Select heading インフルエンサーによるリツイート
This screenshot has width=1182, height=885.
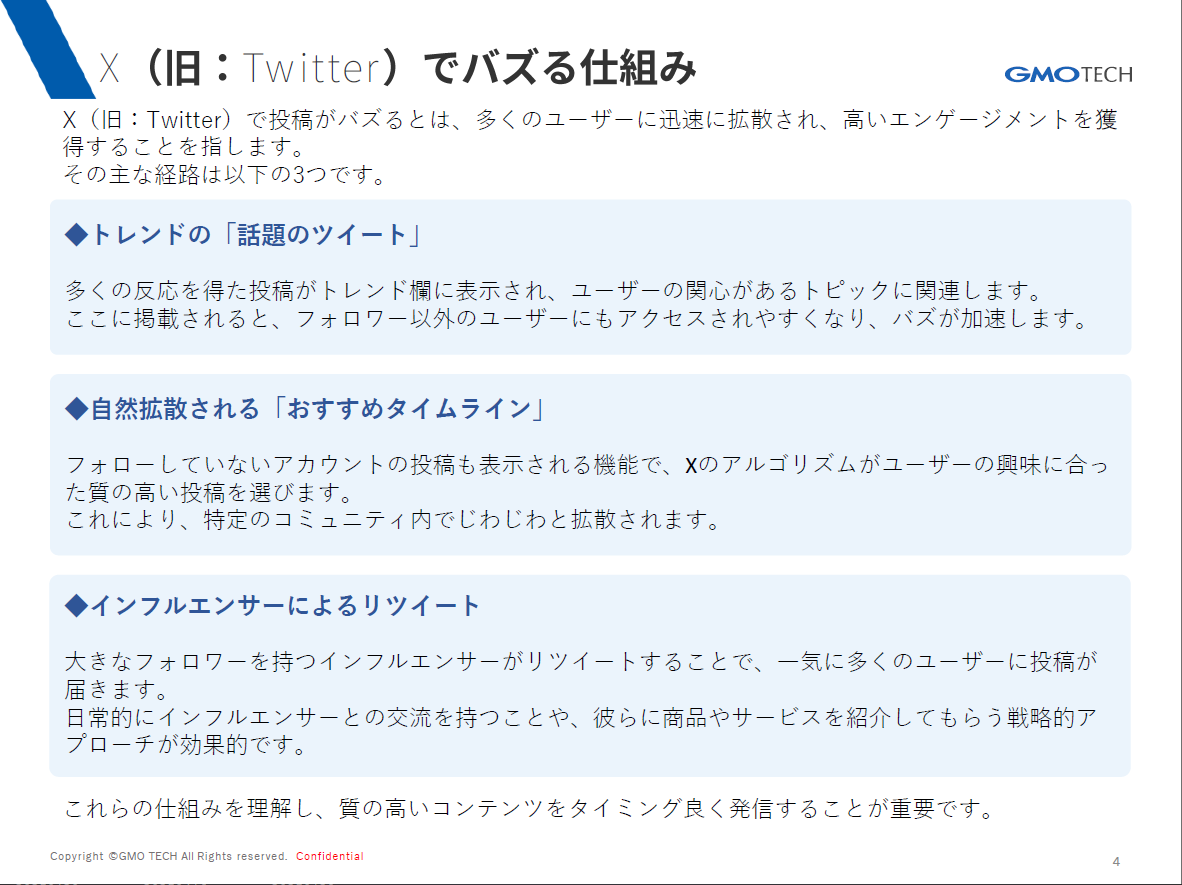coord(273,605)
